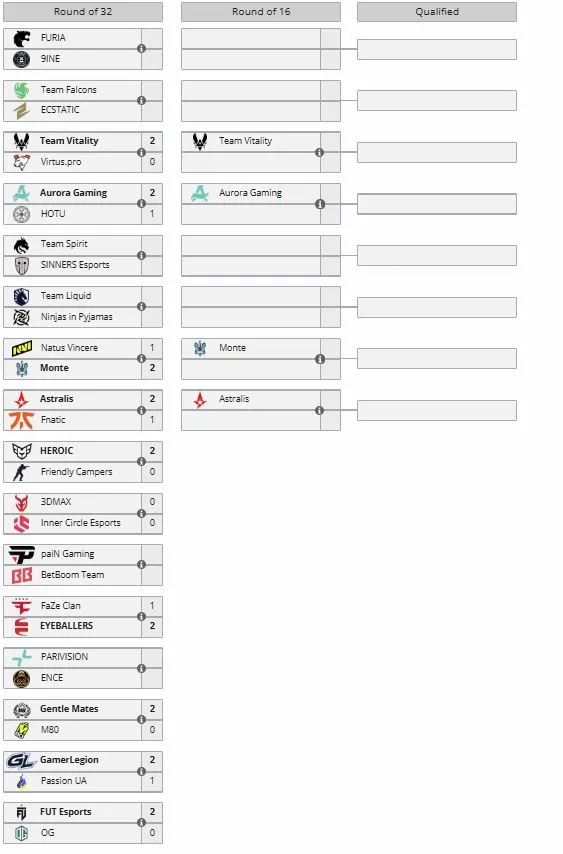Click the Team Falcons green logo
Viewport: 563px width, 854px height.
(x=21, y=90)
